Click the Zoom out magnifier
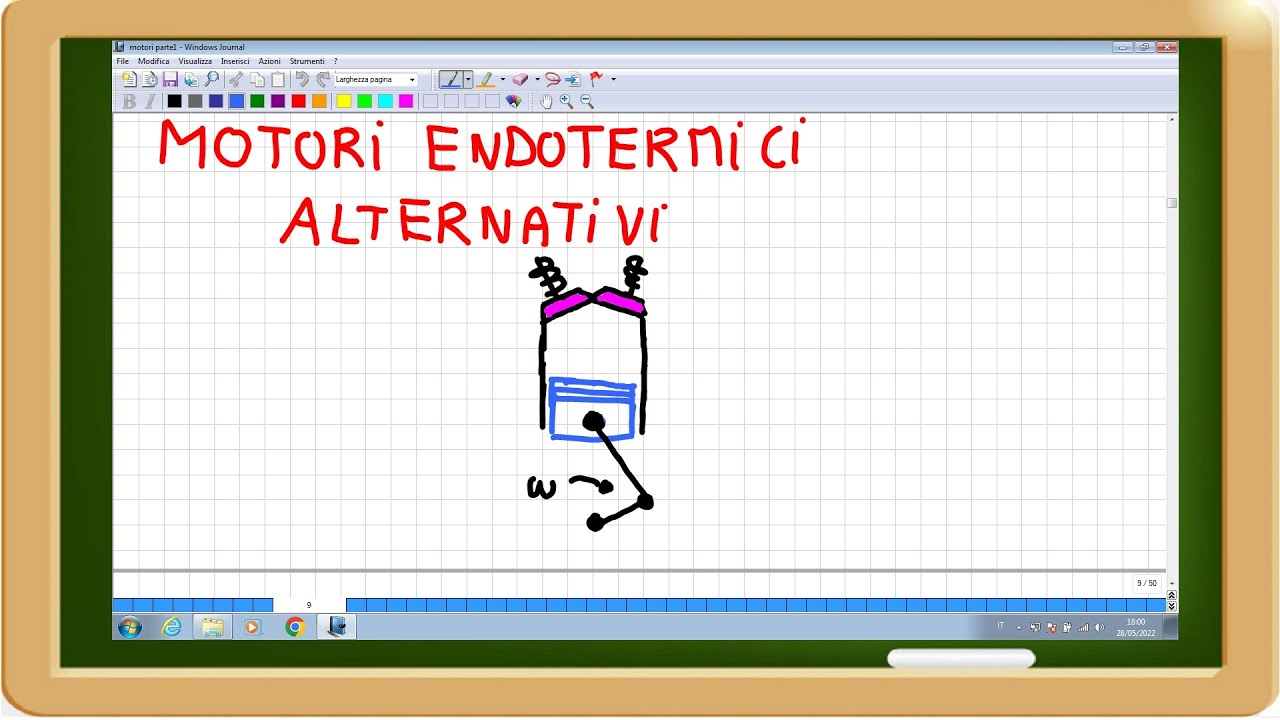The height and width of the screenshot is (720, 1280). click(x=587, y=101)
